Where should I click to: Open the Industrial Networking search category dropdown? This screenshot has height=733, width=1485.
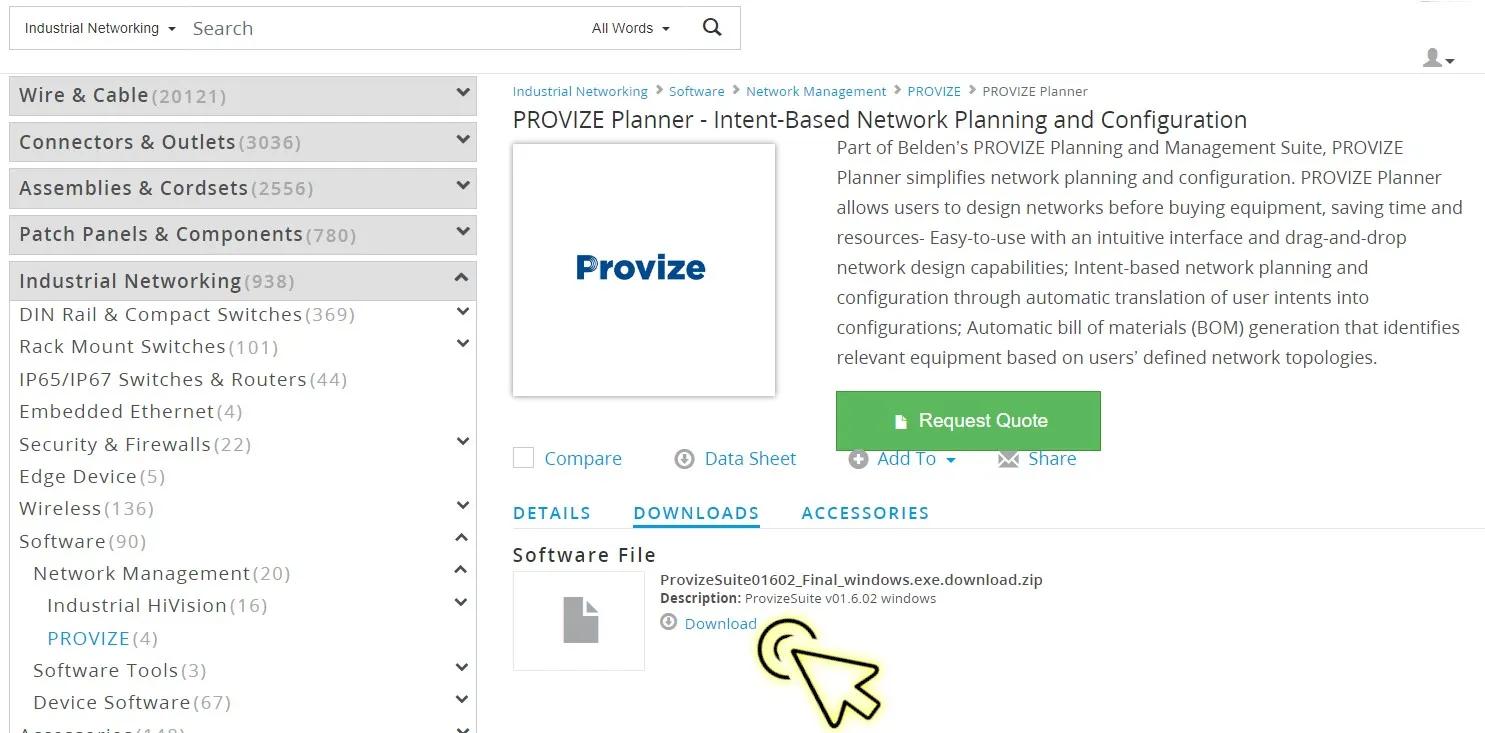pyautogui.click(x=100, y=28)
